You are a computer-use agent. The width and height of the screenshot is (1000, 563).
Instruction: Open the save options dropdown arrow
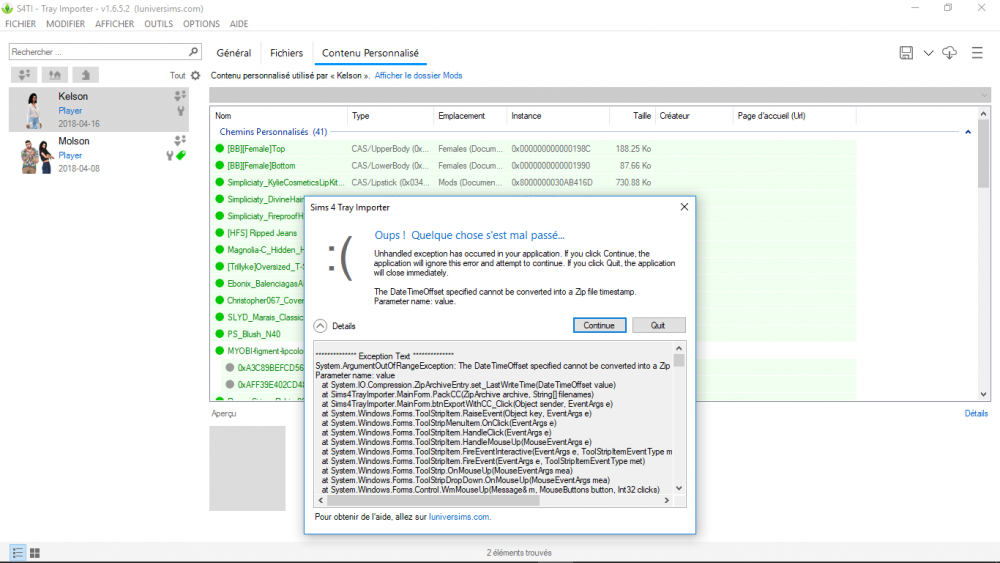[x=928, y=53]
